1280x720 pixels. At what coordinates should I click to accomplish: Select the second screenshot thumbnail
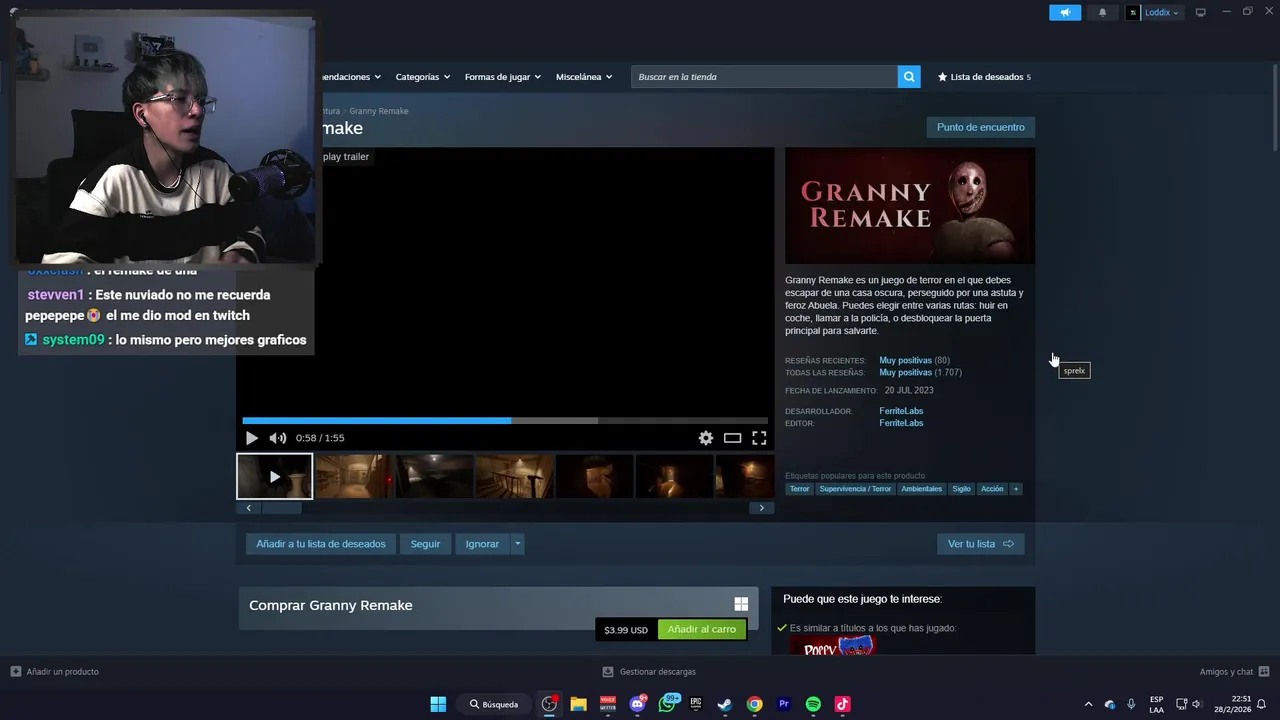[355, 476]
